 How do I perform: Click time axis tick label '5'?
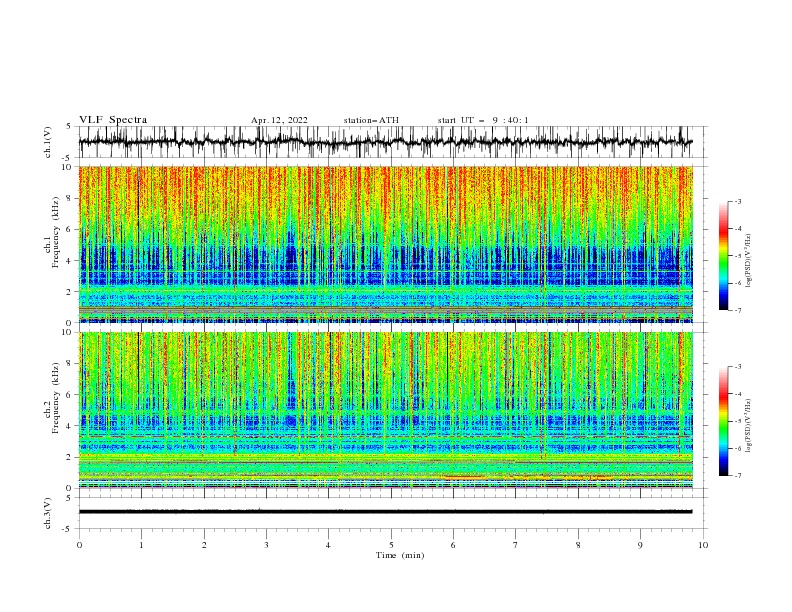click(x=391, y=545)
